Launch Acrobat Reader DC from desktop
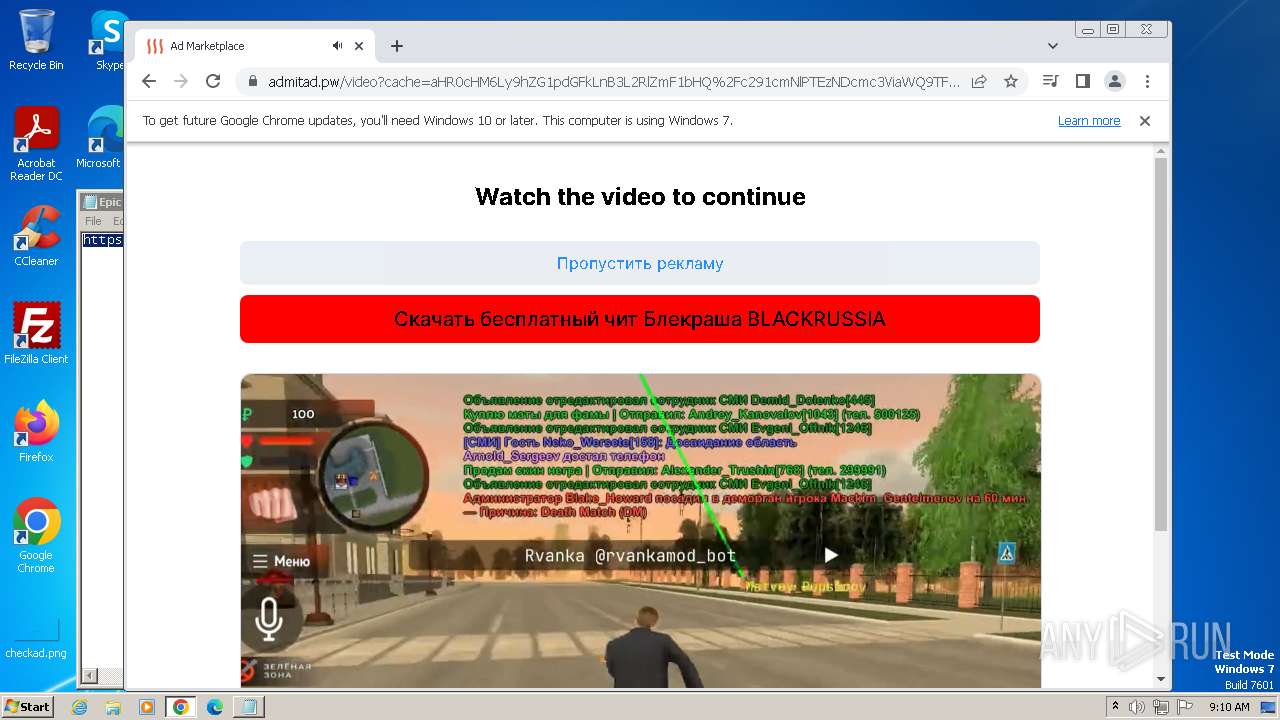 pos(36,144)
